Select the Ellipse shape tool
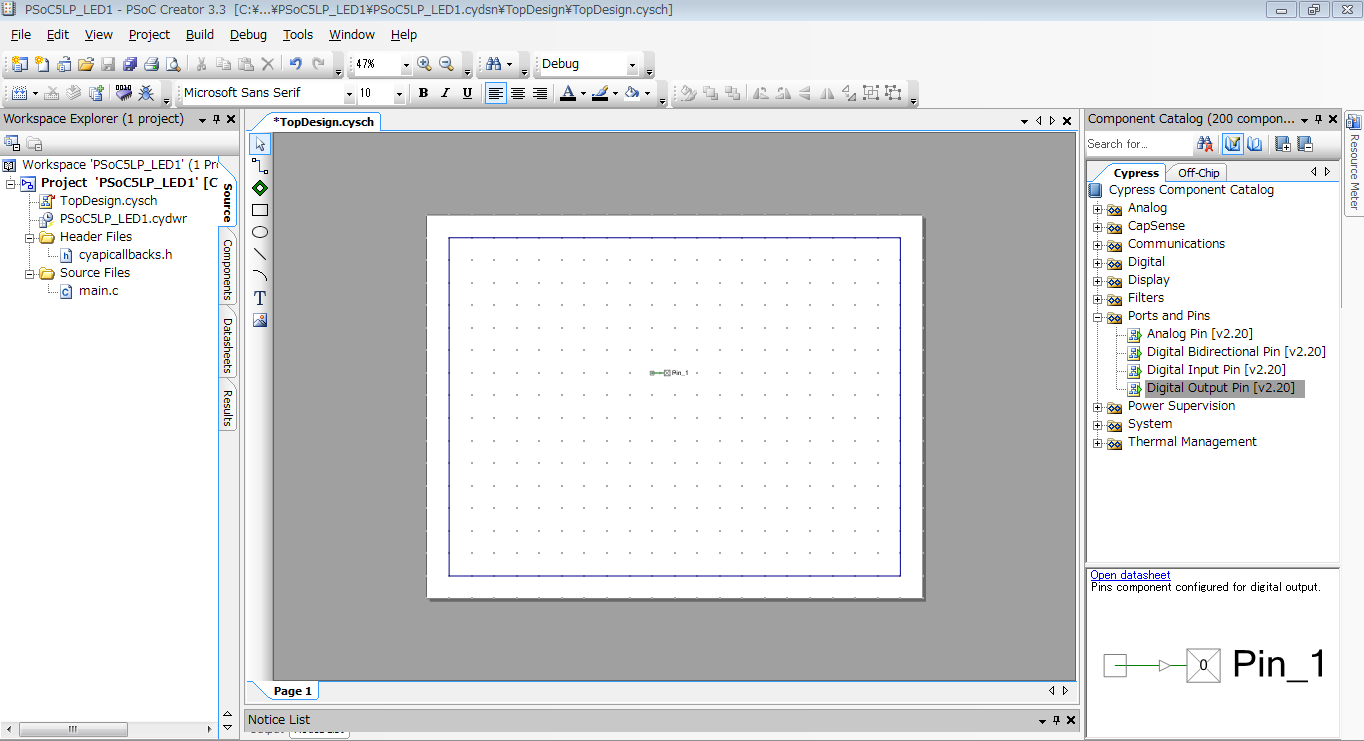1364x741 pixels. [260, 232]
